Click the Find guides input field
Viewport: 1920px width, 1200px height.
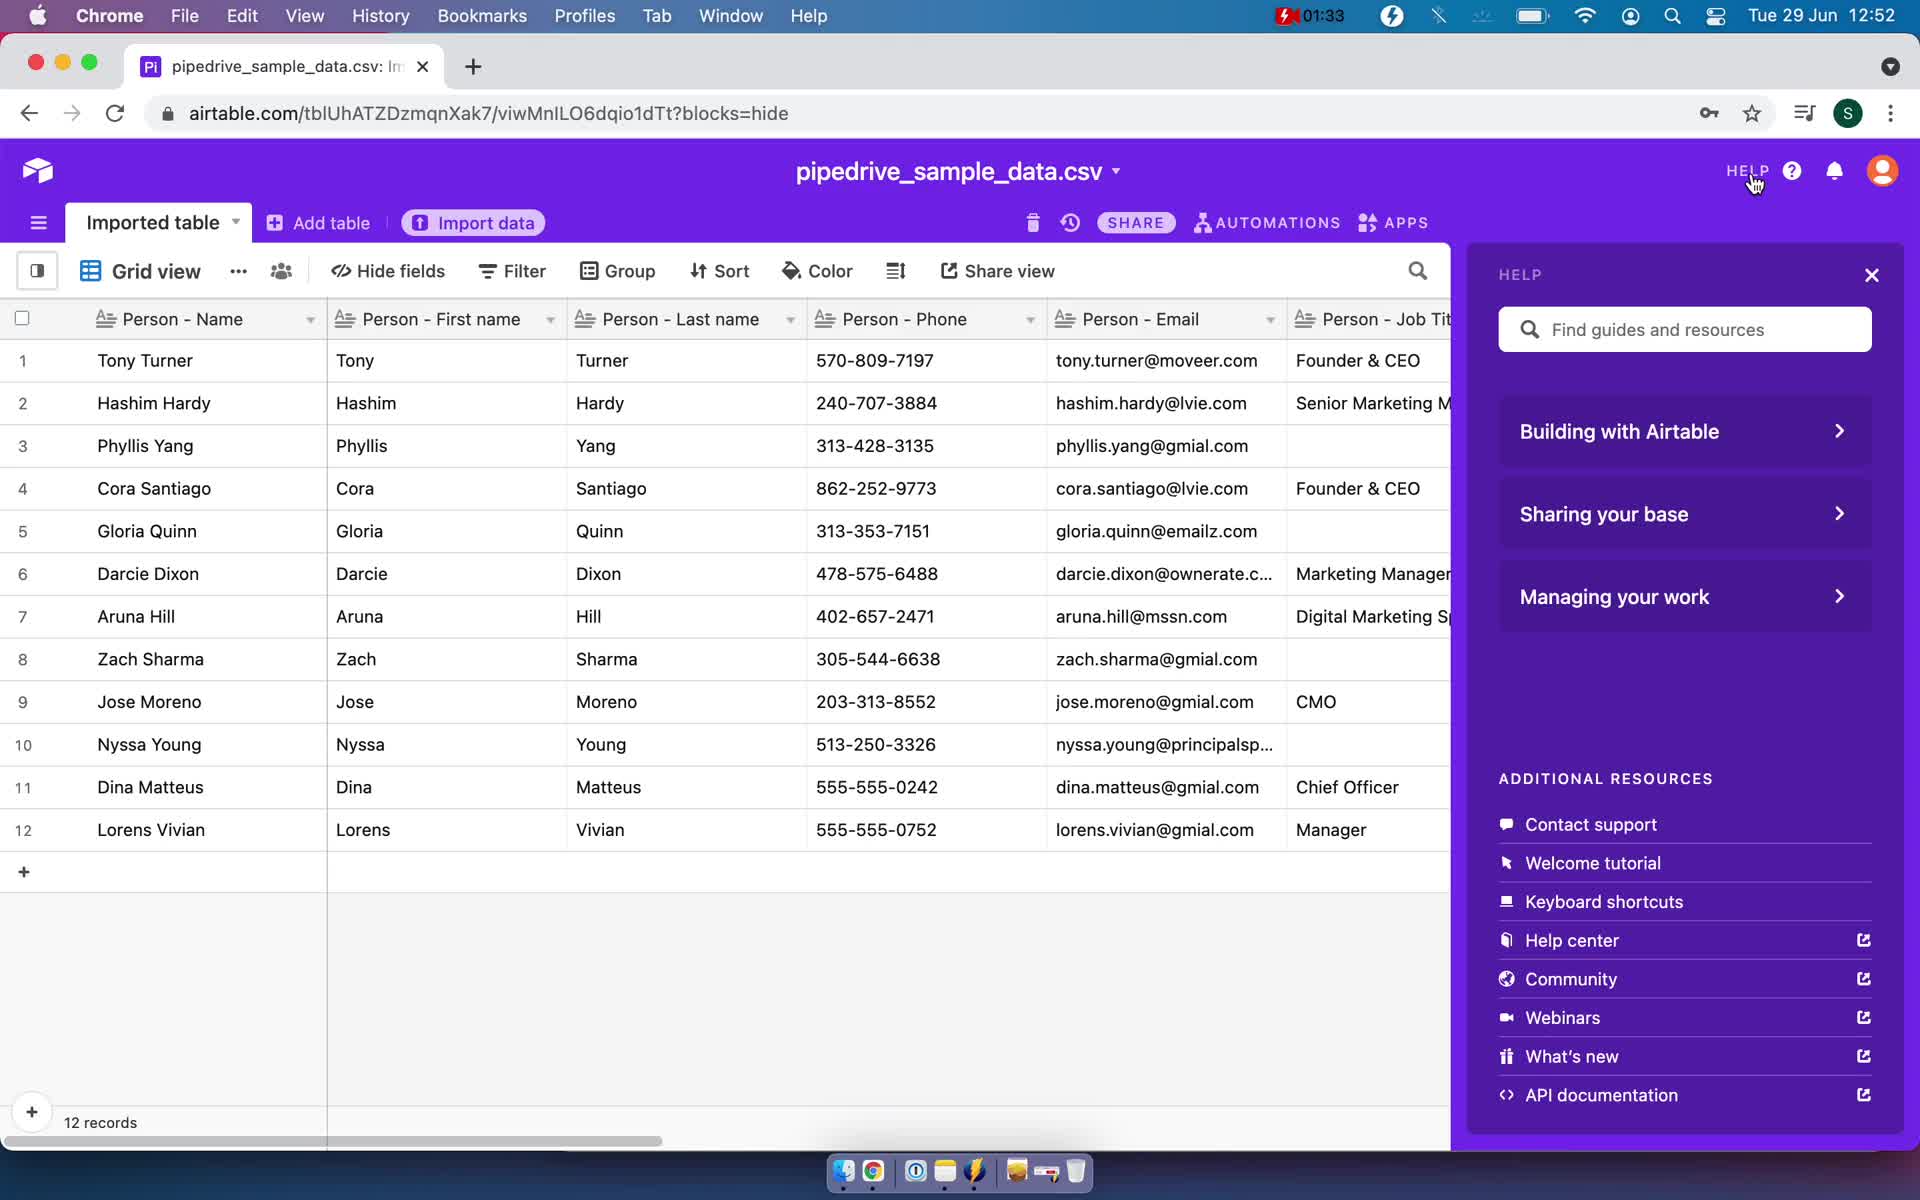[x=1685, y=329]
